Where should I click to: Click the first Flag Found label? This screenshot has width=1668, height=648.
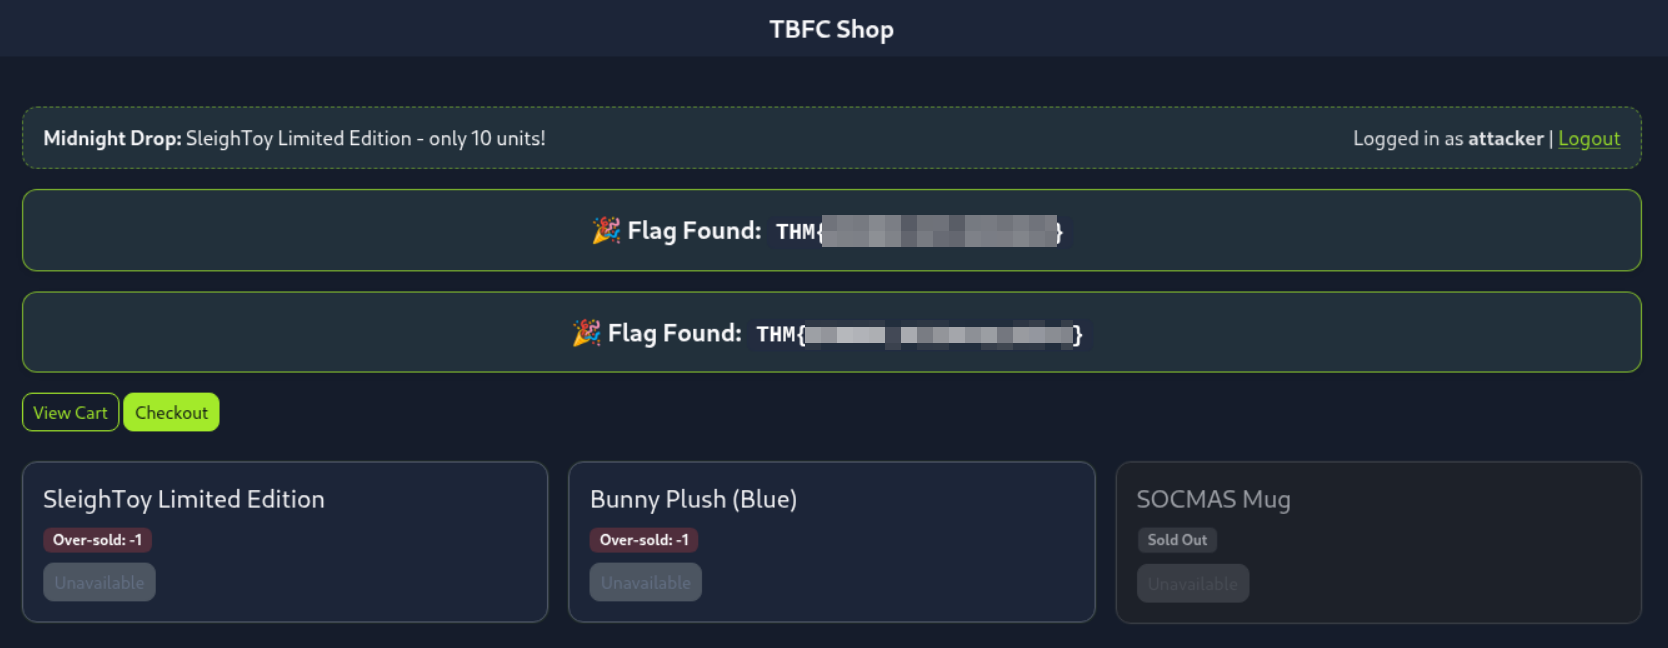pyautogui.click(x=694, y=231)
